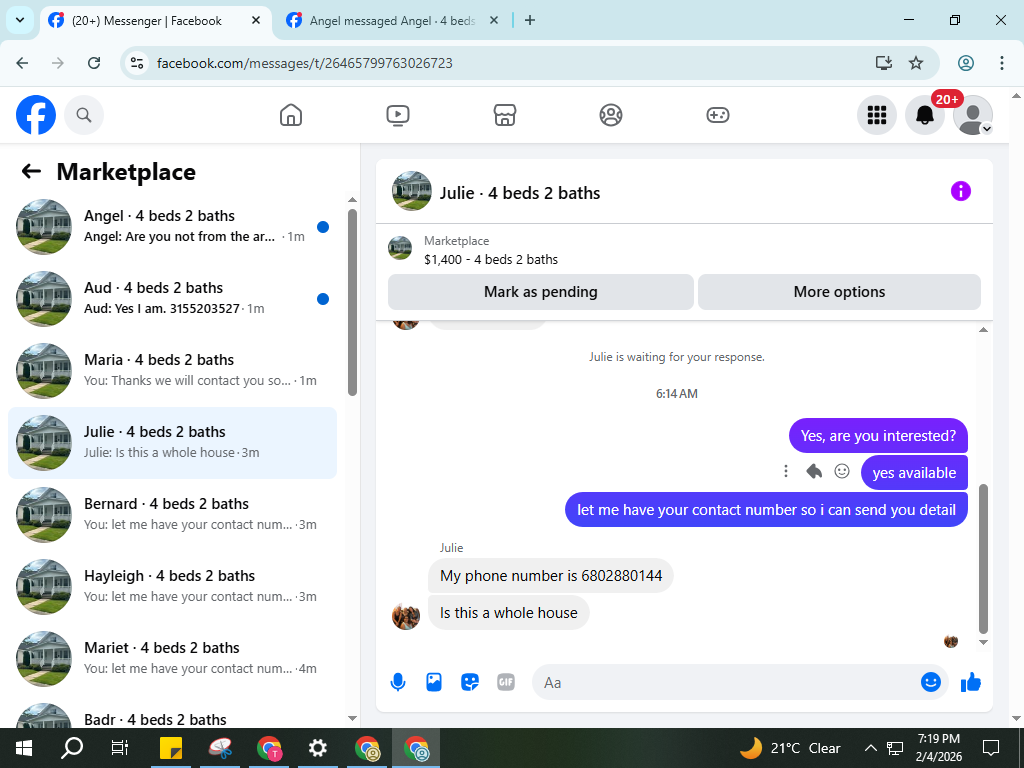Switch to Messenger | Facebook tab
Viewport: 1024px width, 768px height.
146,20
